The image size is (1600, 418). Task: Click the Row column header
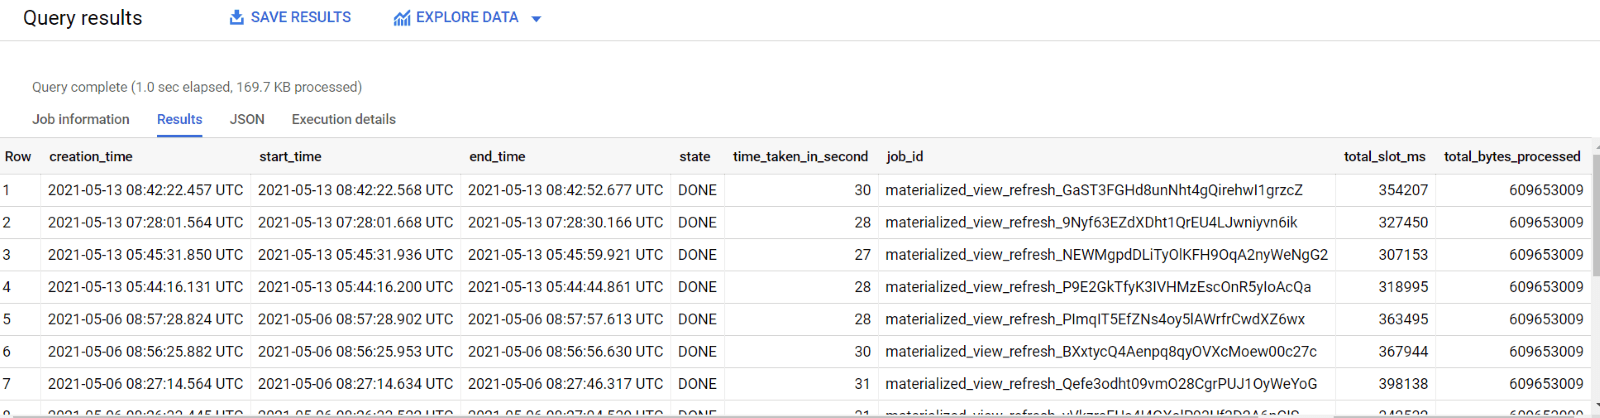[x=18, y=156]
